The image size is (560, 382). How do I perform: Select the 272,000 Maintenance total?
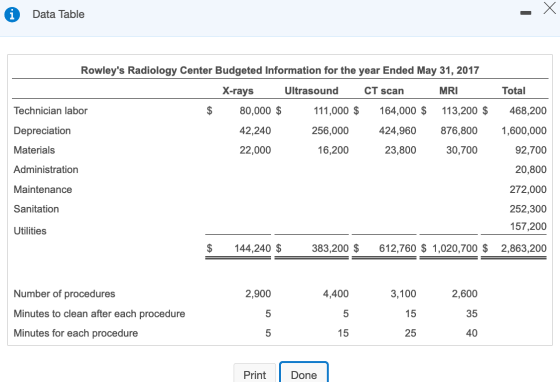pyautogui.click(x=528, y=189)
